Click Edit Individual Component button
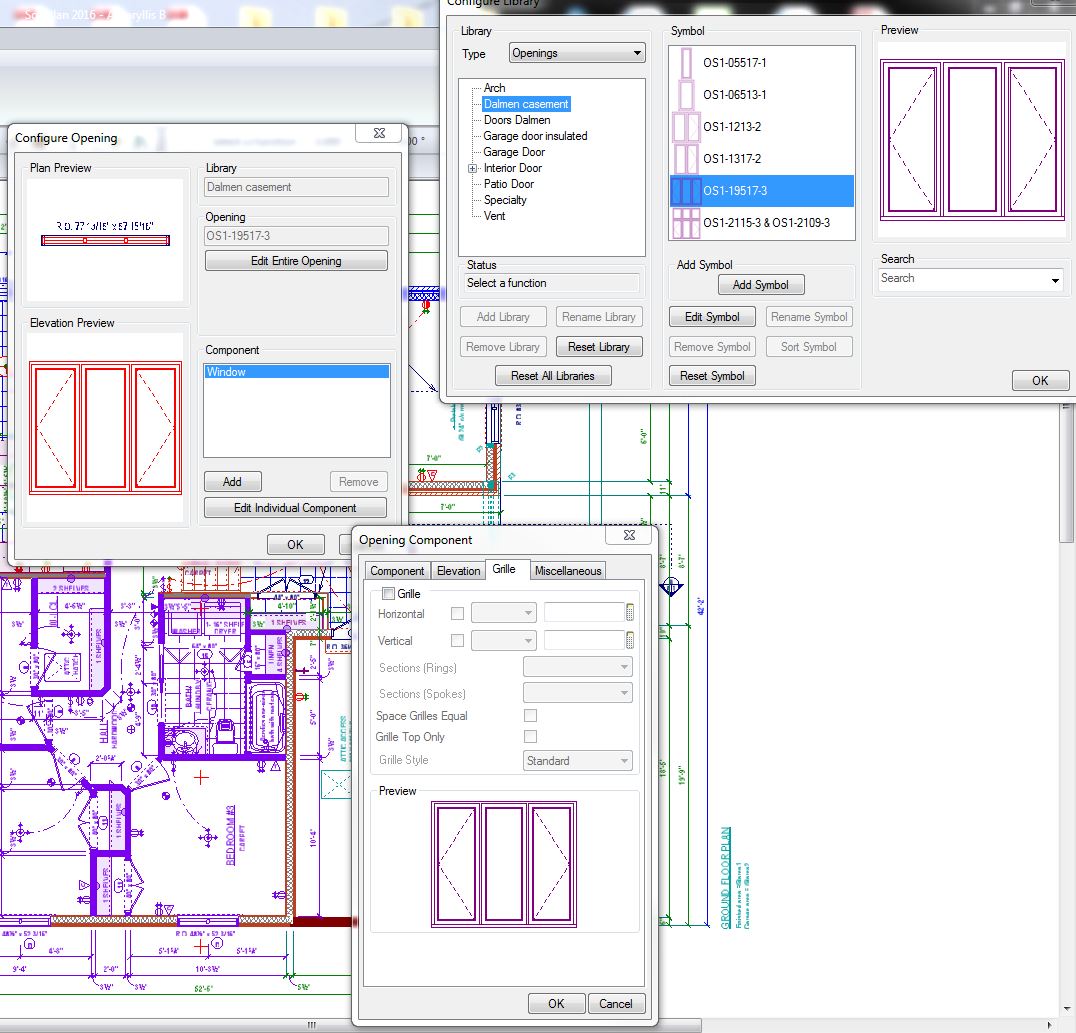Viewport: 1076px width, 1033px height. coord(295,508)
